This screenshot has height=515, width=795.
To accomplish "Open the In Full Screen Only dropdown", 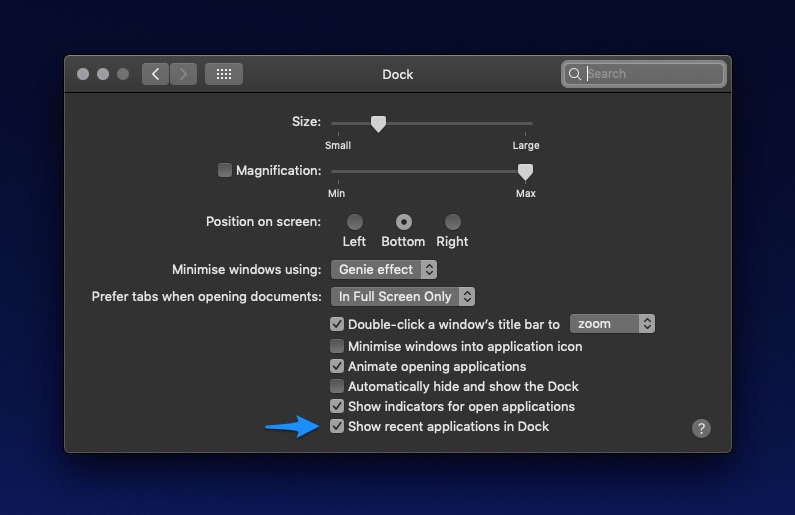I will coord(403,297).
